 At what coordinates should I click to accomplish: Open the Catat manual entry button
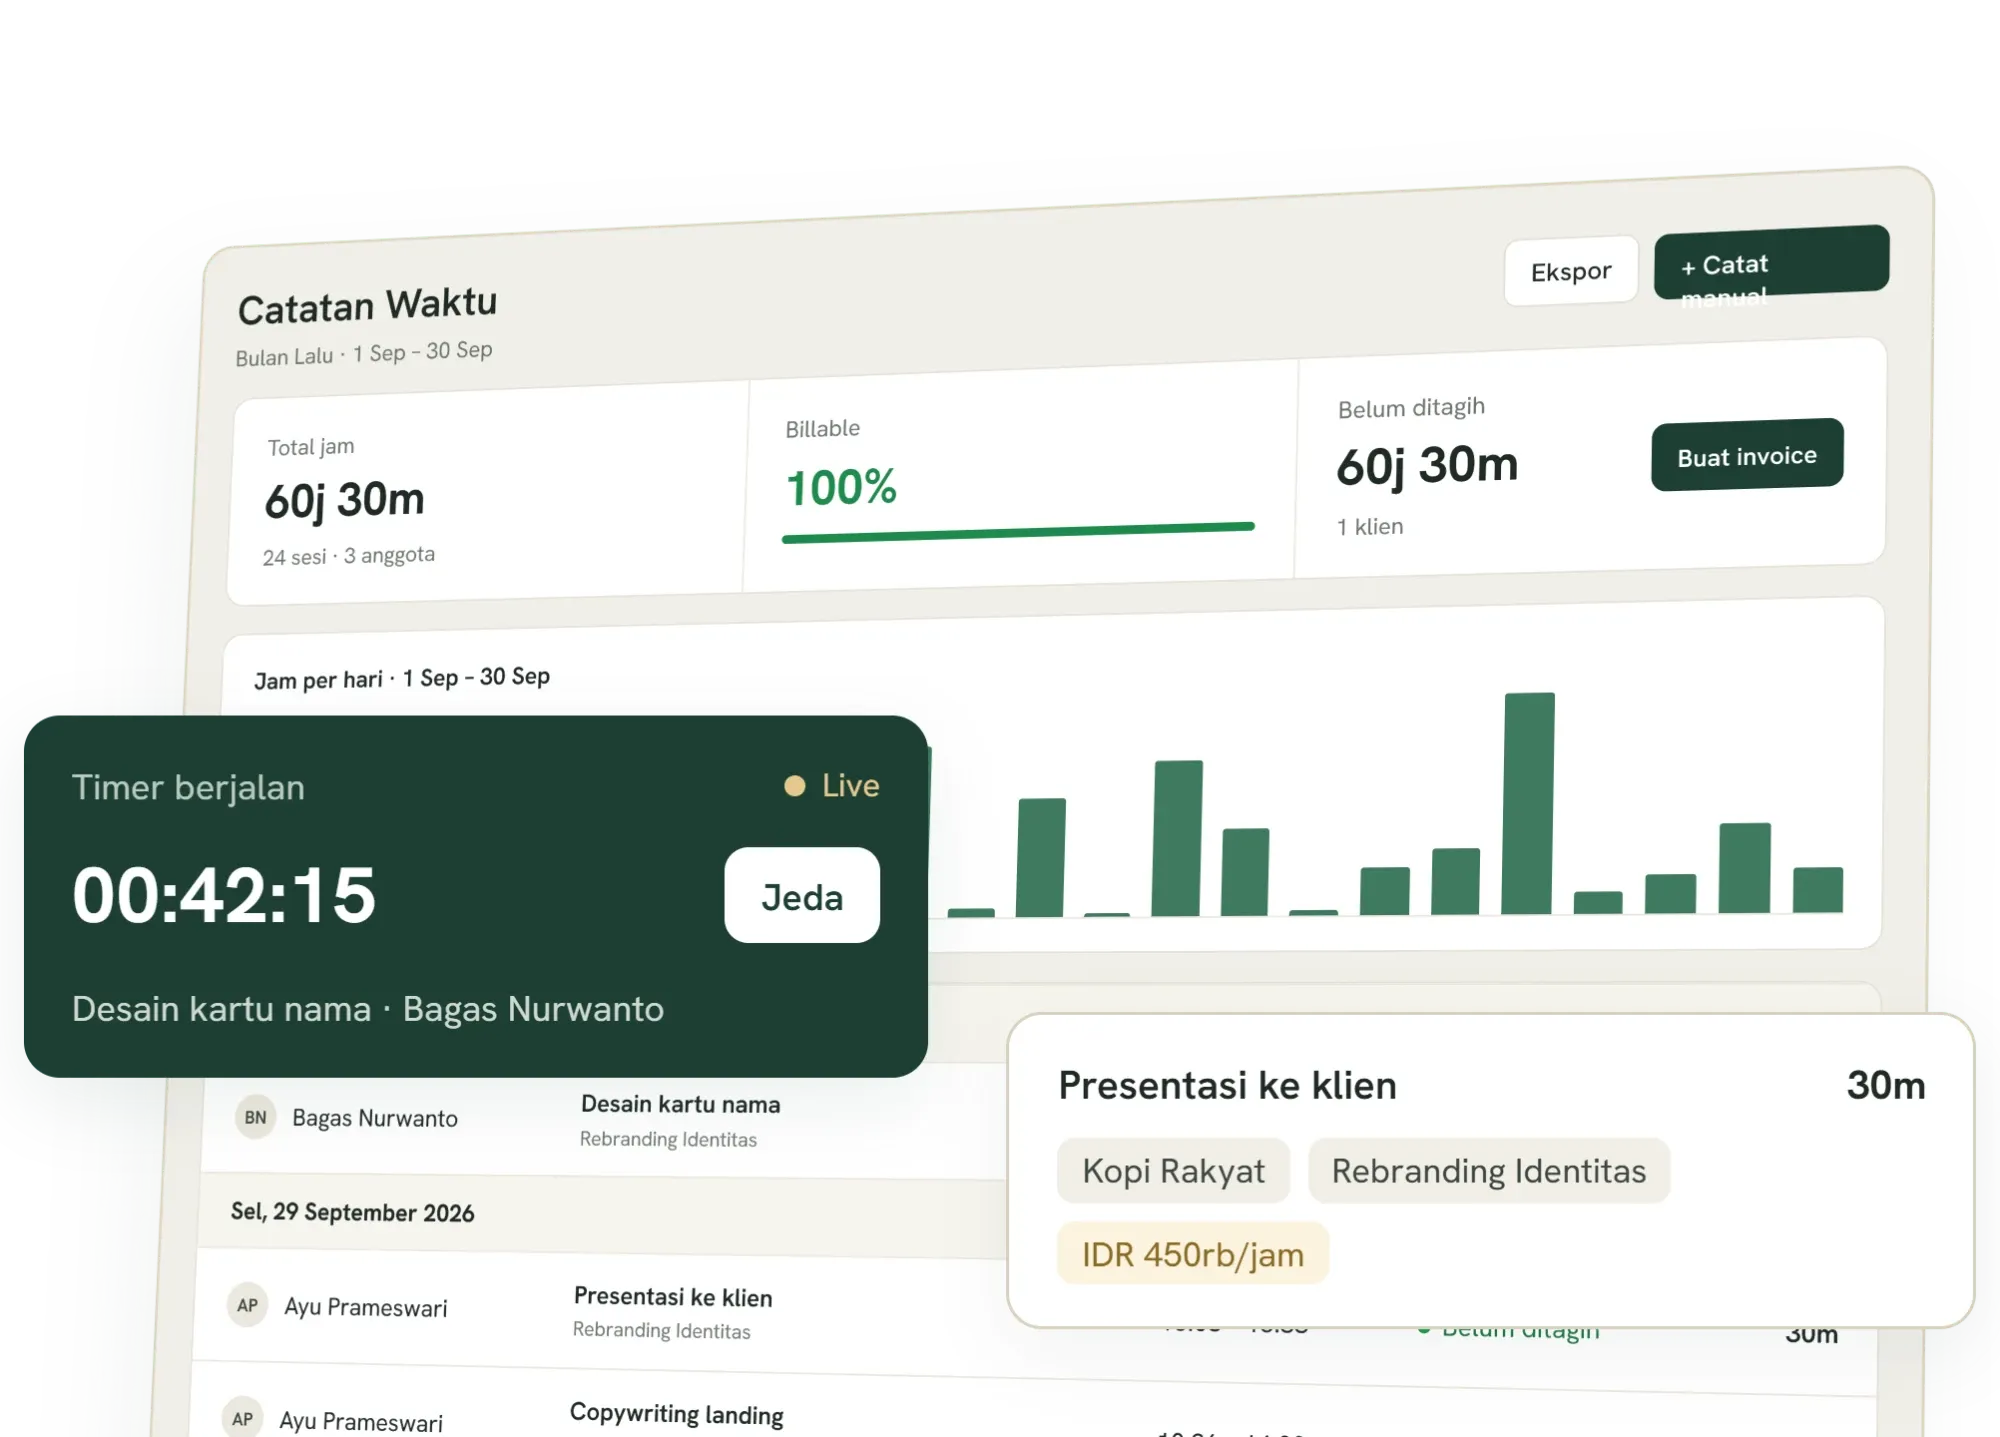pyautogui.click(x=1771, y=262)
